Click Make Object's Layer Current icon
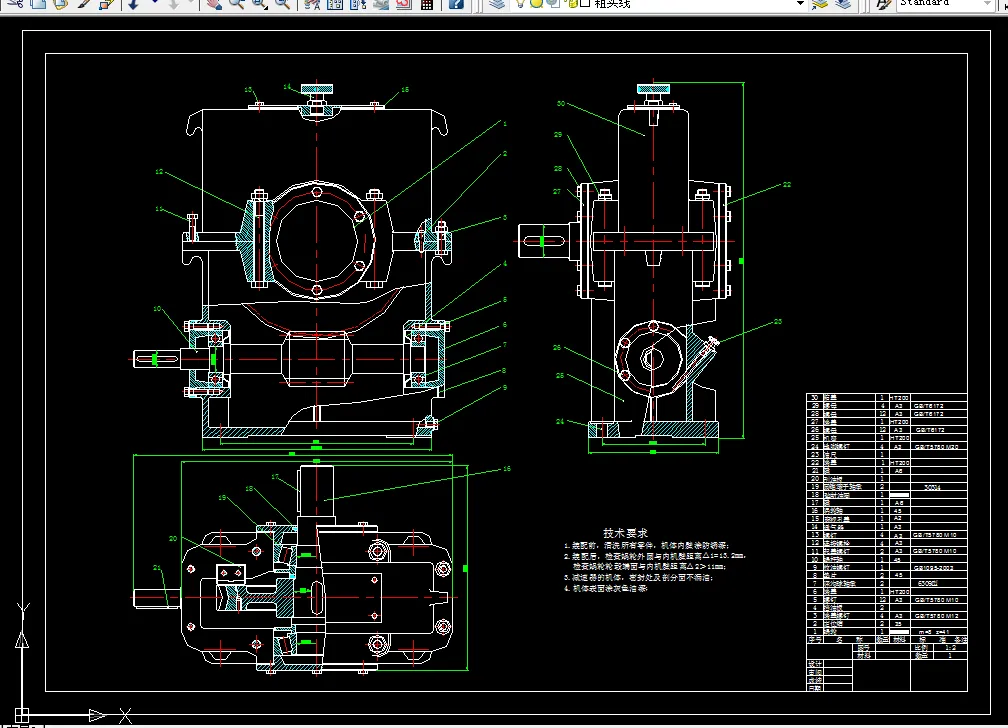 820,4
